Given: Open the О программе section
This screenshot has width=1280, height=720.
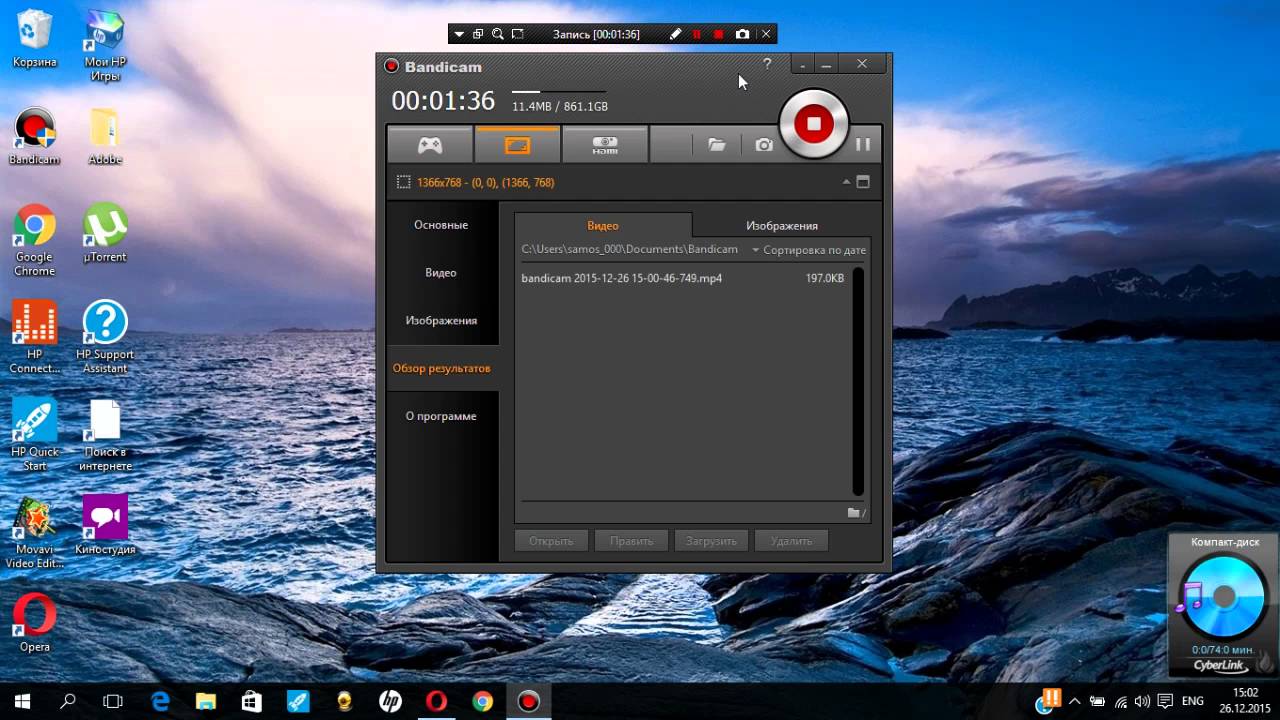Looking at the screenshot, I should point(441,416).
